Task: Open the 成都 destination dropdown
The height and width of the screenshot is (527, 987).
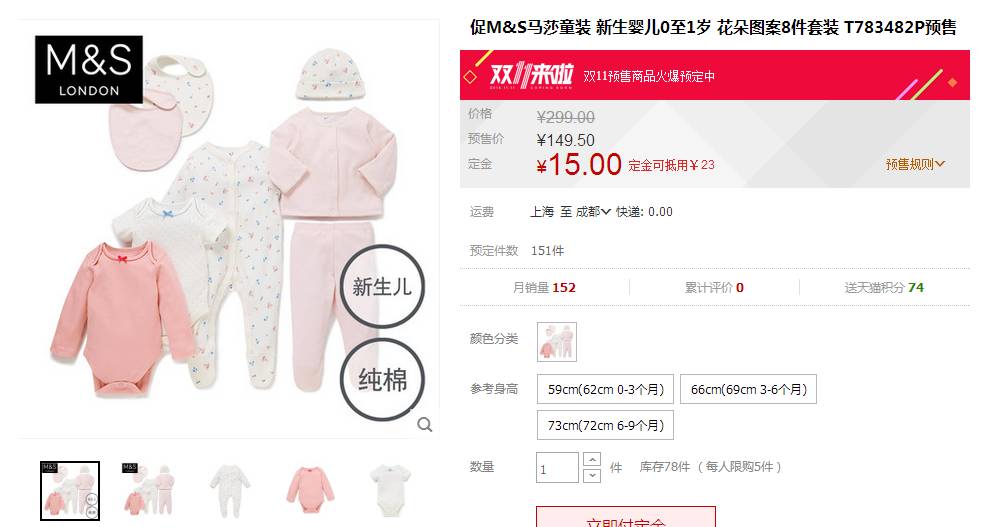Action: tap(593, 212)
